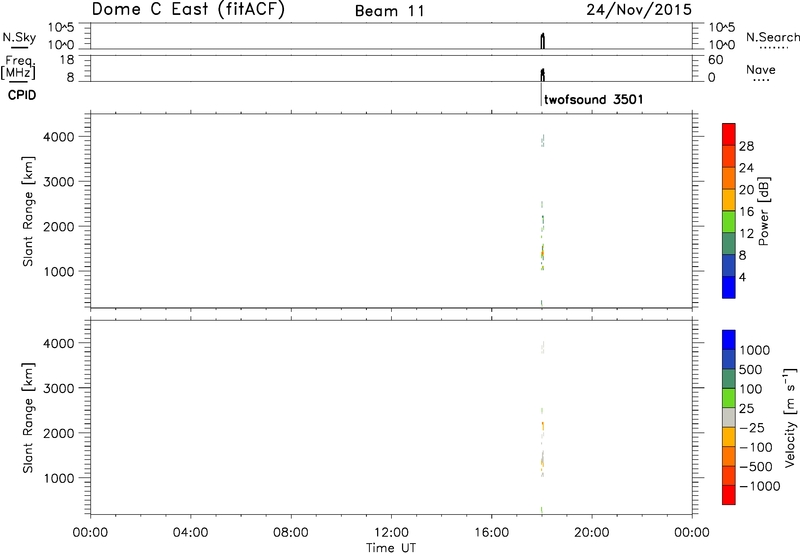
Task: Click the '08:00' time axis label
Action: click(291, 533)
